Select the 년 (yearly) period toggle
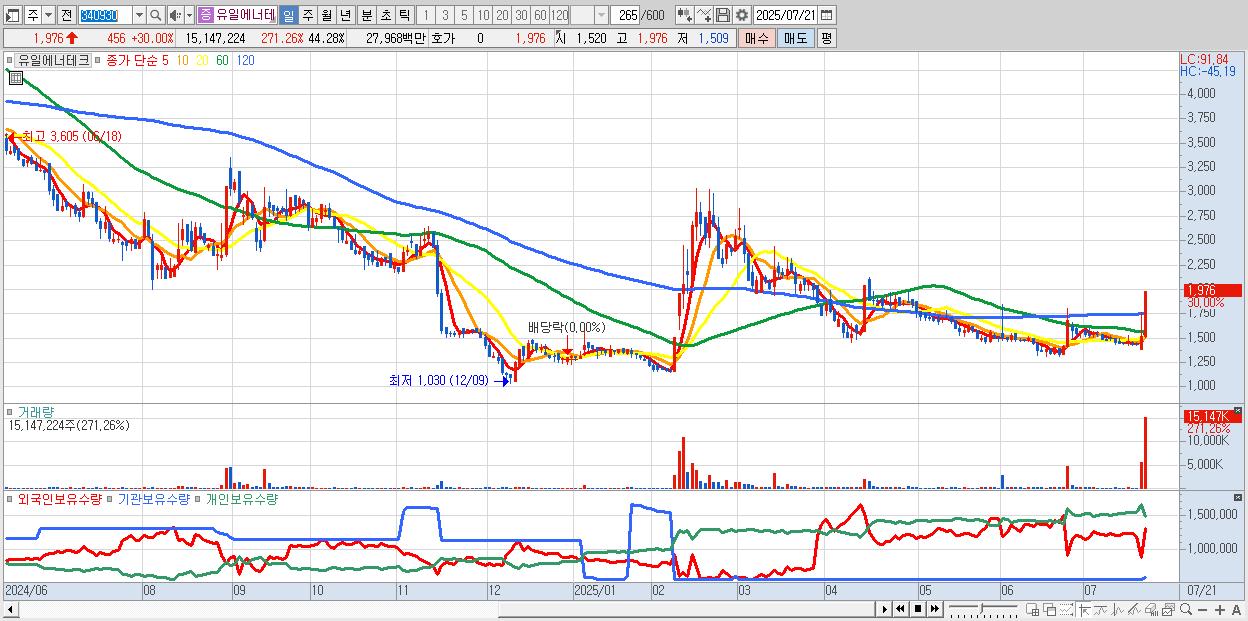The image size is (1248, 621). [345, 15]
